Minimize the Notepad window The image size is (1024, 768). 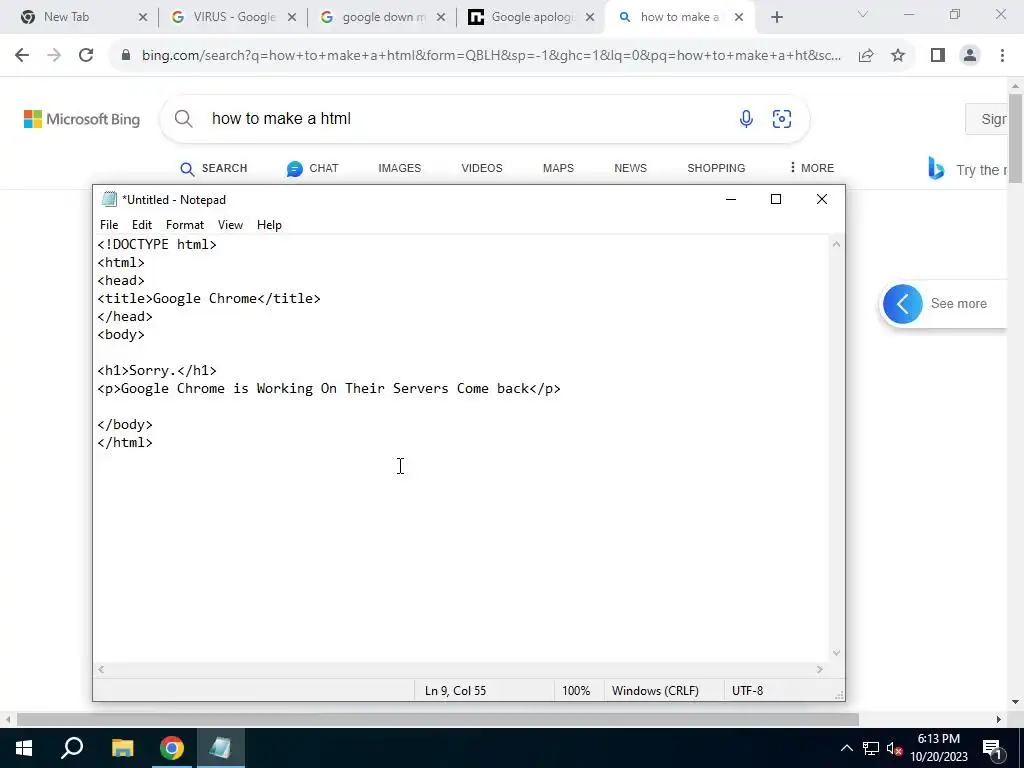(x=731, y=199)
